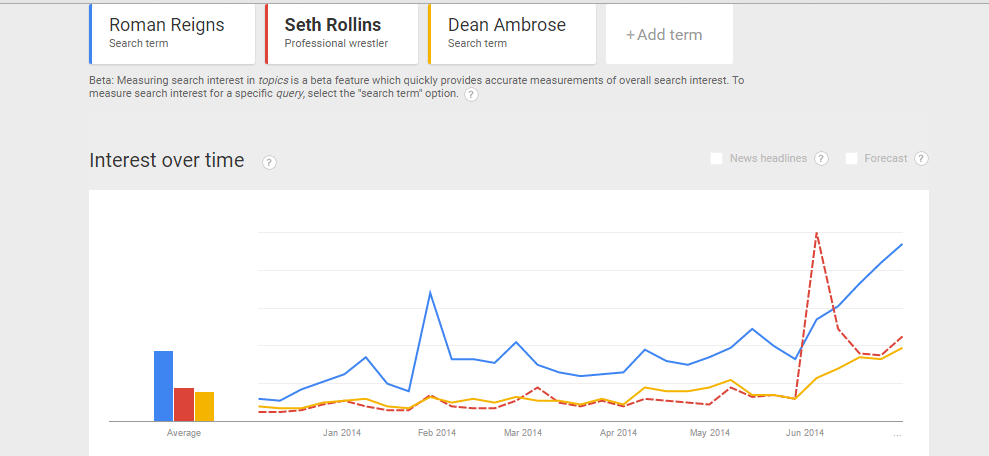
Task: Click the red dashed line's June peak
Action: click(x=817, y=233)
